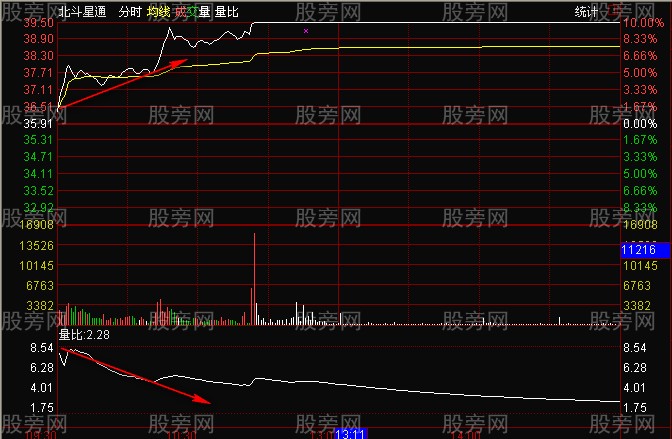Click the 成交量 legend label
Screen dimensions: 672x439
pyautogui.click(x=192, y=12)
